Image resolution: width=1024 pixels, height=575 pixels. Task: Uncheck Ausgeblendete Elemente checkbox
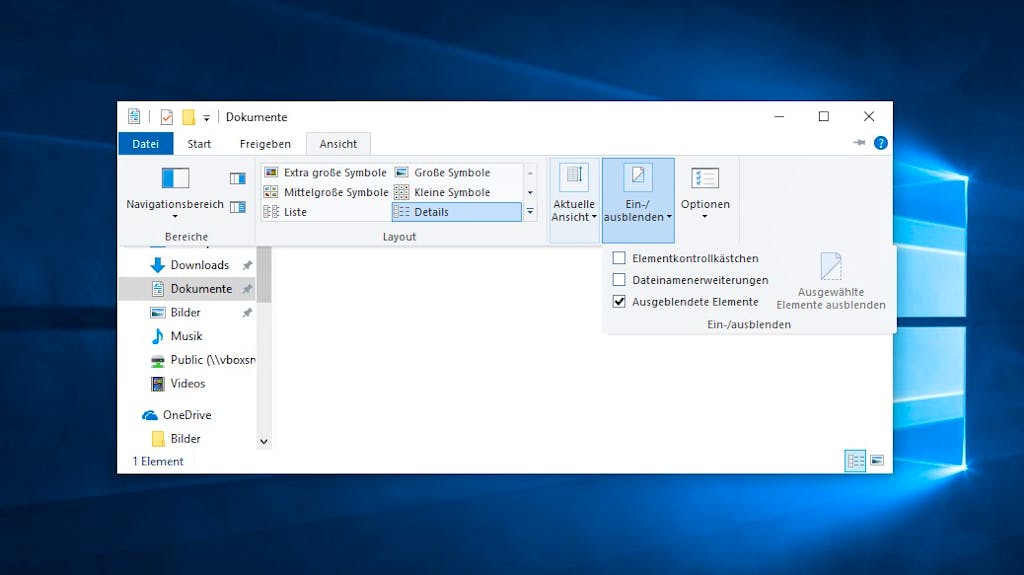[x=619, y=301]
